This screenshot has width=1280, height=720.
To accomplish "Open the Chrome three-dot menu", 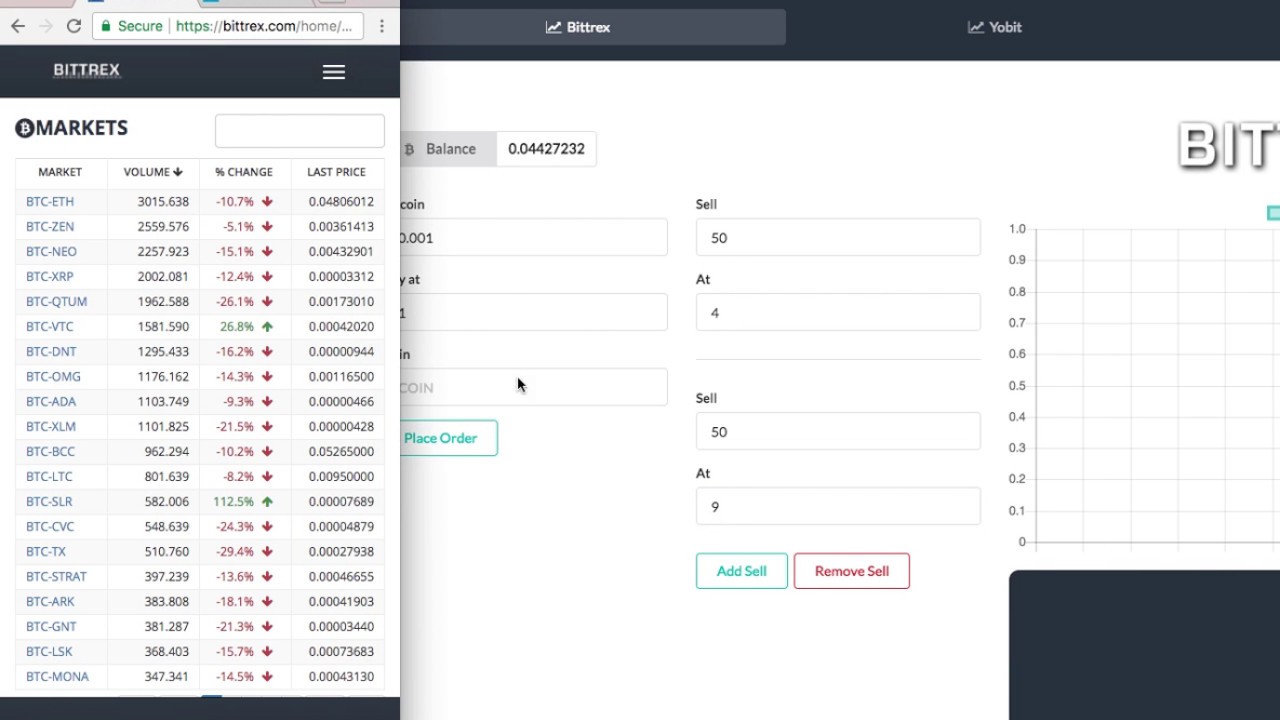I will click(381, 26).
